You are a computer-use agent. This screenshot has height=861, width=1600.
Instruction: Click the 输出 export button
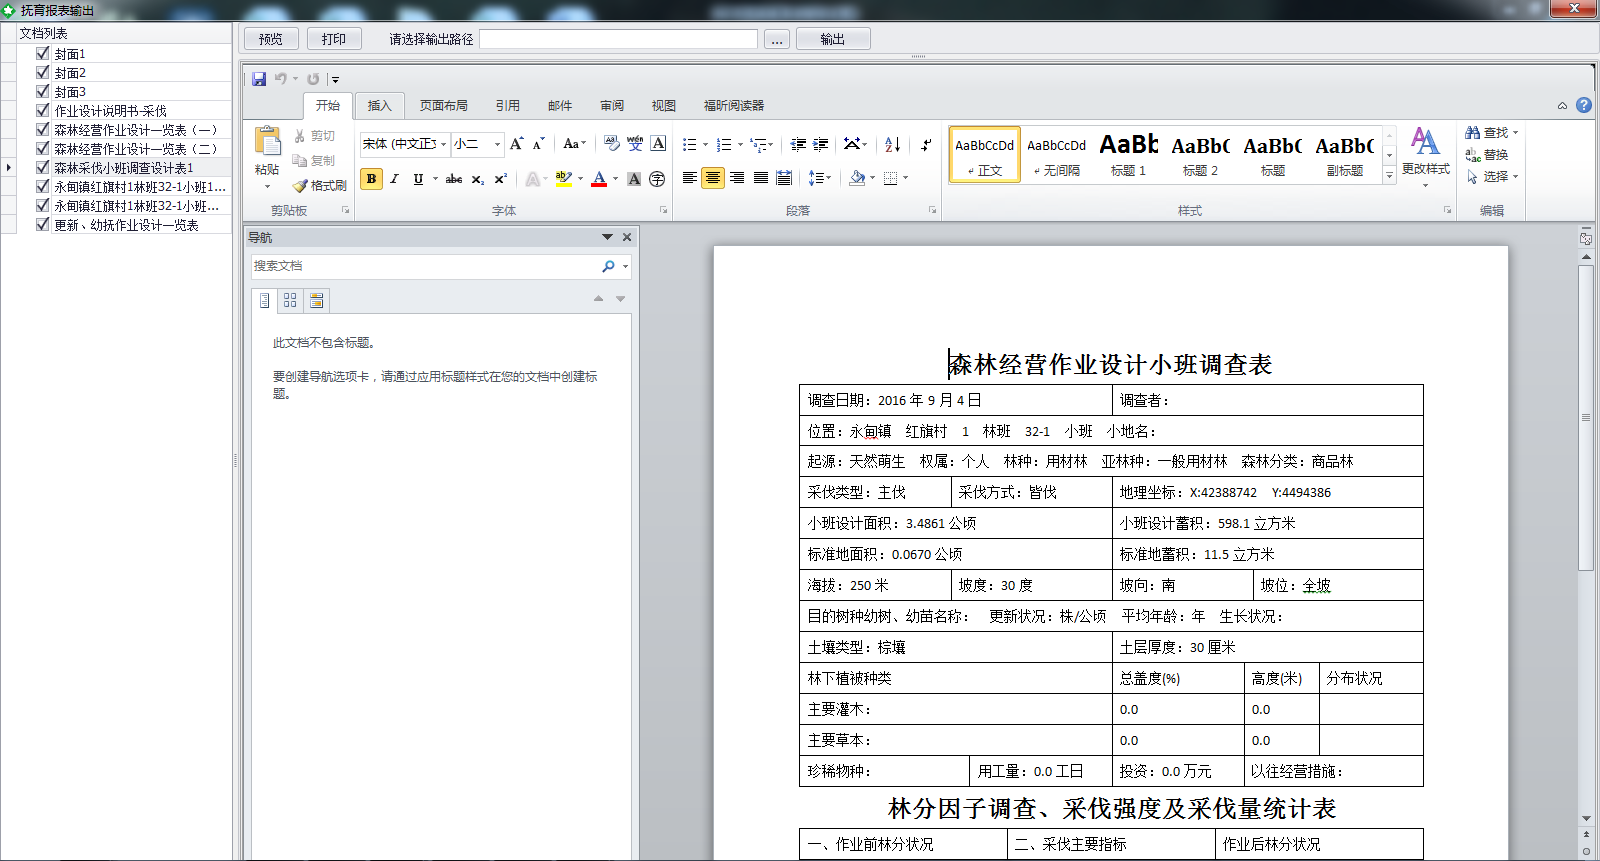point(833,39)
